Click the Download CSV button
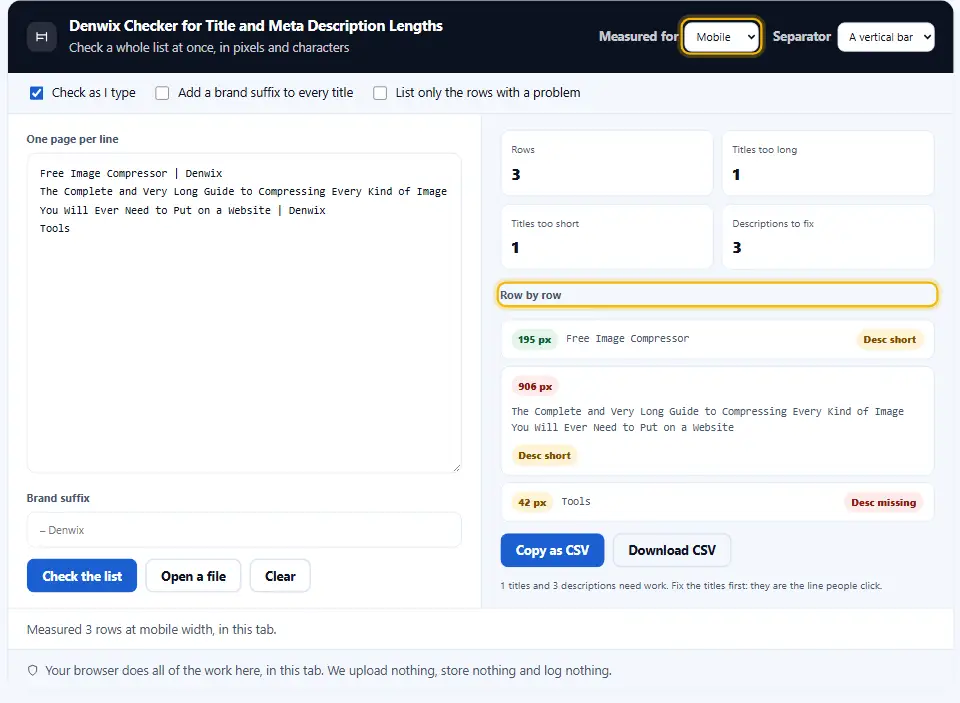The image size is (960, 703). point(672,550)
